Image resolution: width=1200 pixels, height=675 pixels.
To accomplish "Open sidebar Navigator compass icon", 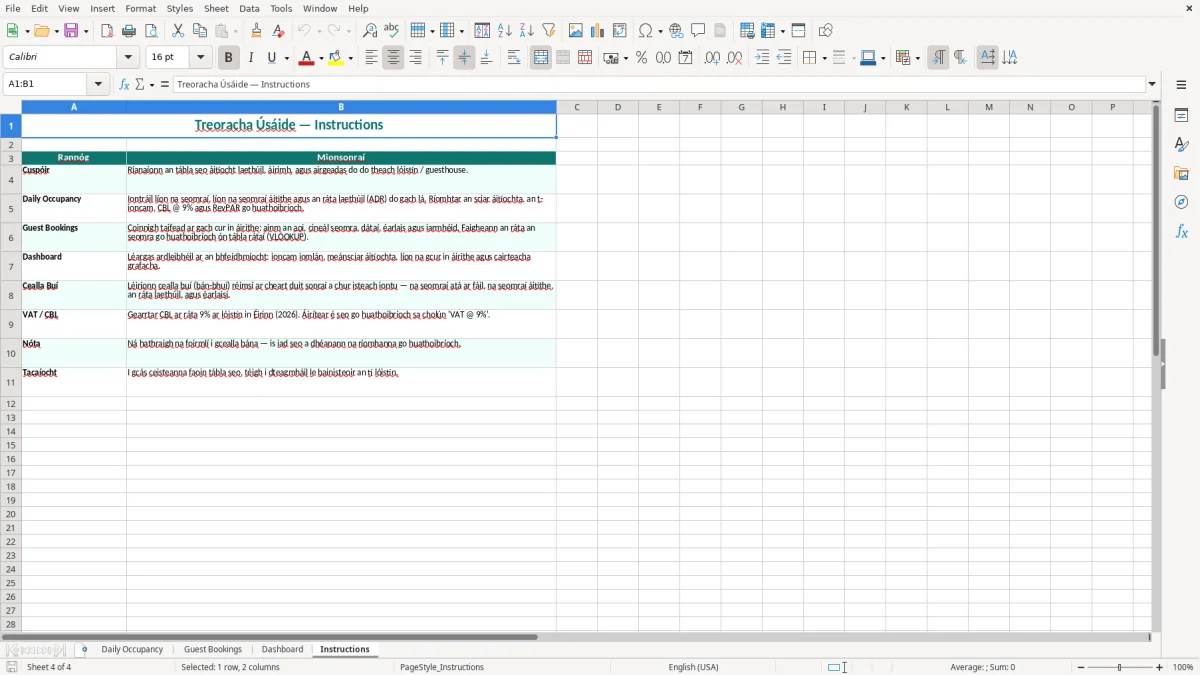I will coord(1181,202).
